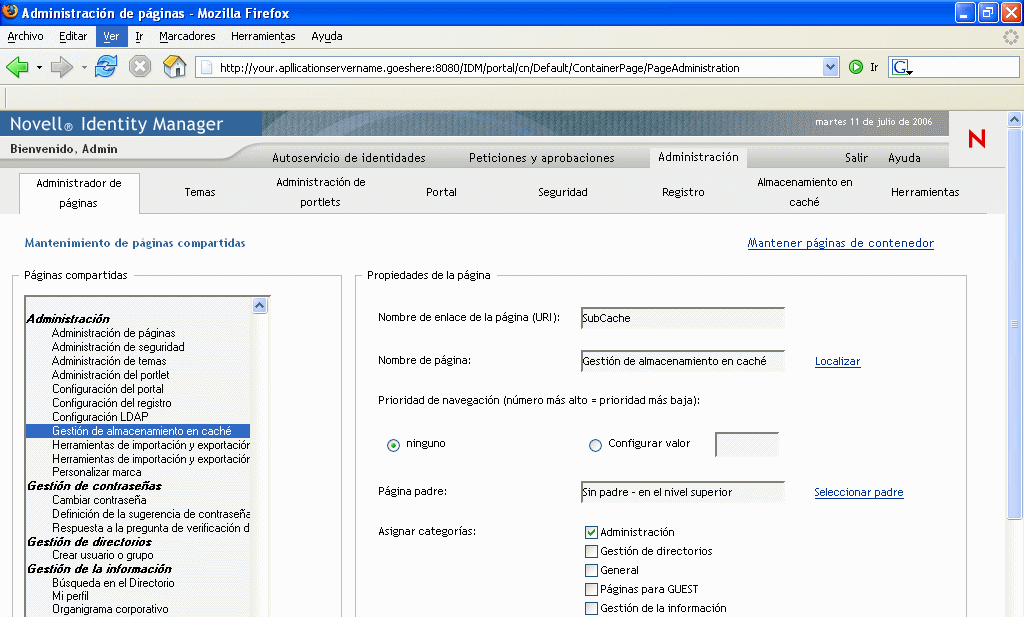
Task: Select Organigrama corporativo in list
Action: pyautogui.click(x=110, y=609)
